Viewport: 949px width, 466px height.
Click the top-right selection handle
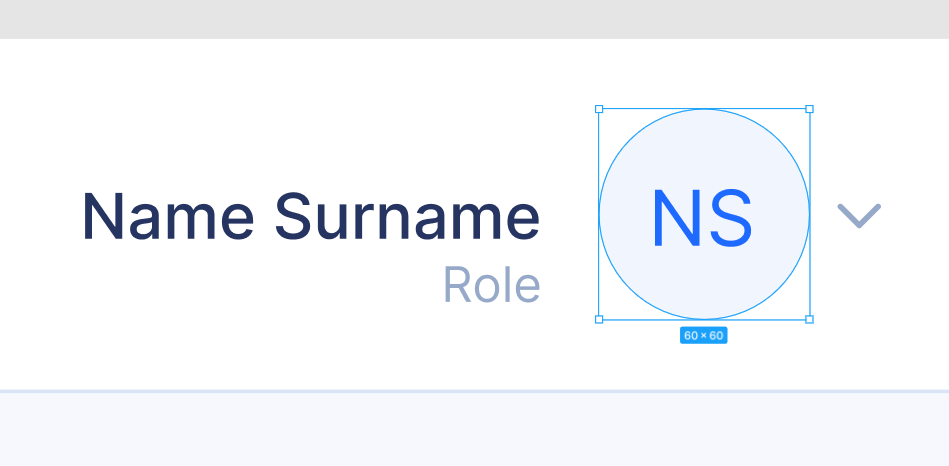[809, 109]
